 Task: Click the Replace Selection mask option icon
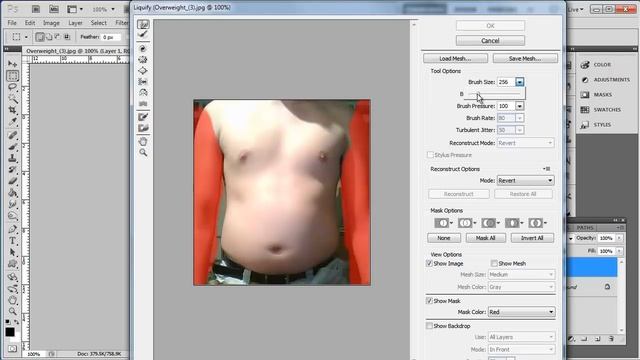tap(443, 223)
